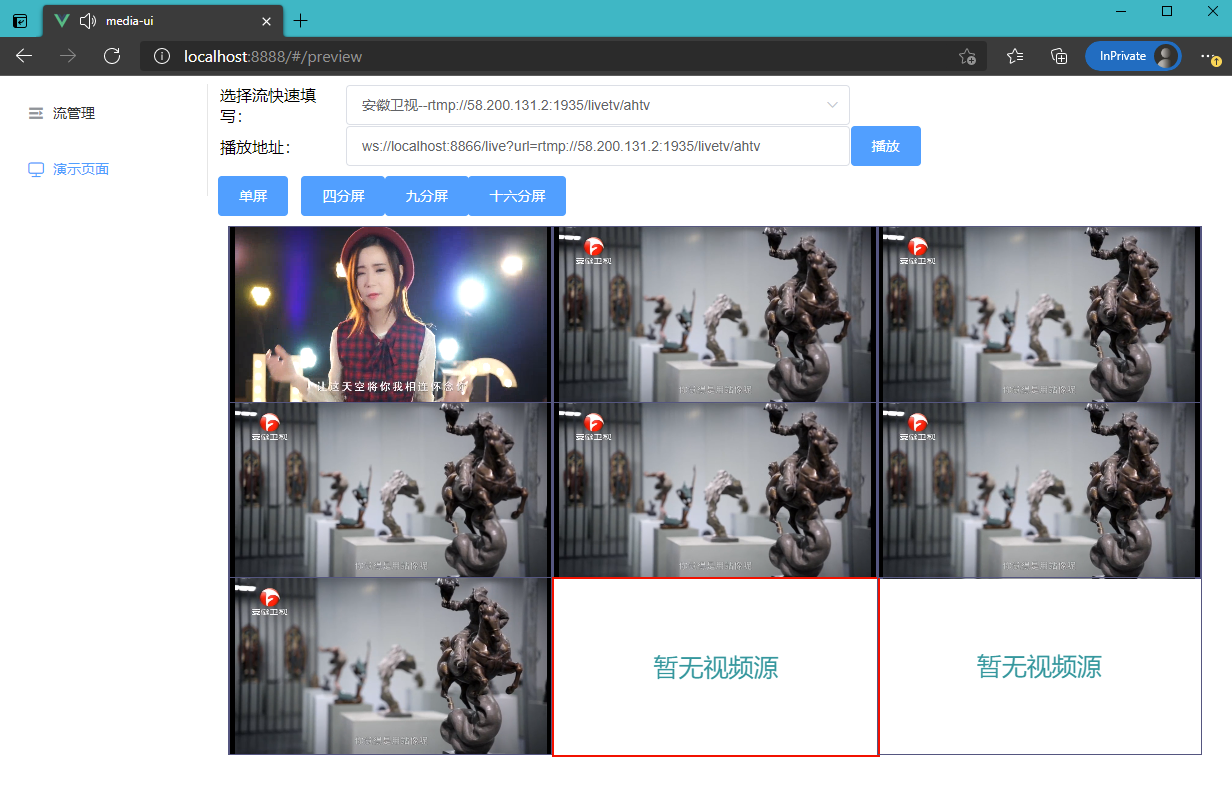Open a new browser tab with plus icon
This screenshot has width=1232, height=808.
(300, 21)
